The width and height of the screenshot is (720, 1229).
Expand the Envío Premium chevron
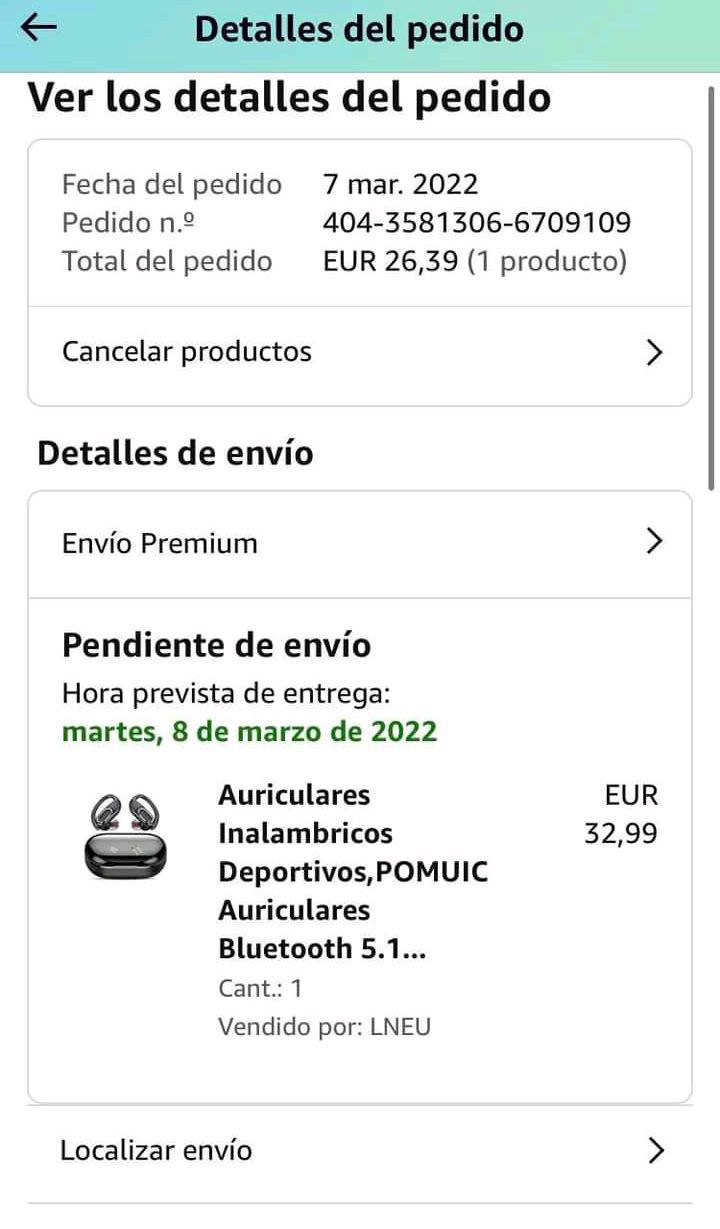coord(655,542)
